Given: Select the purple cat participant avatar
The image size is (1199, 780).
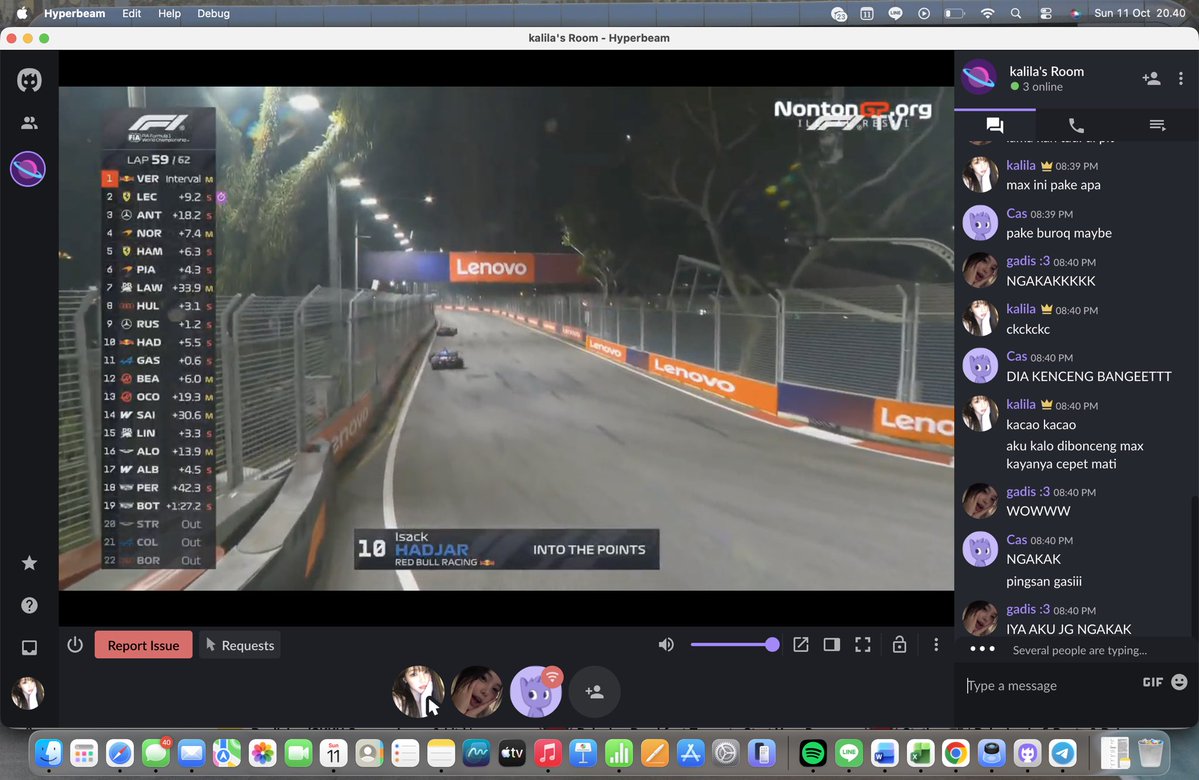Looking at the screenshot, I should [536, 692].
